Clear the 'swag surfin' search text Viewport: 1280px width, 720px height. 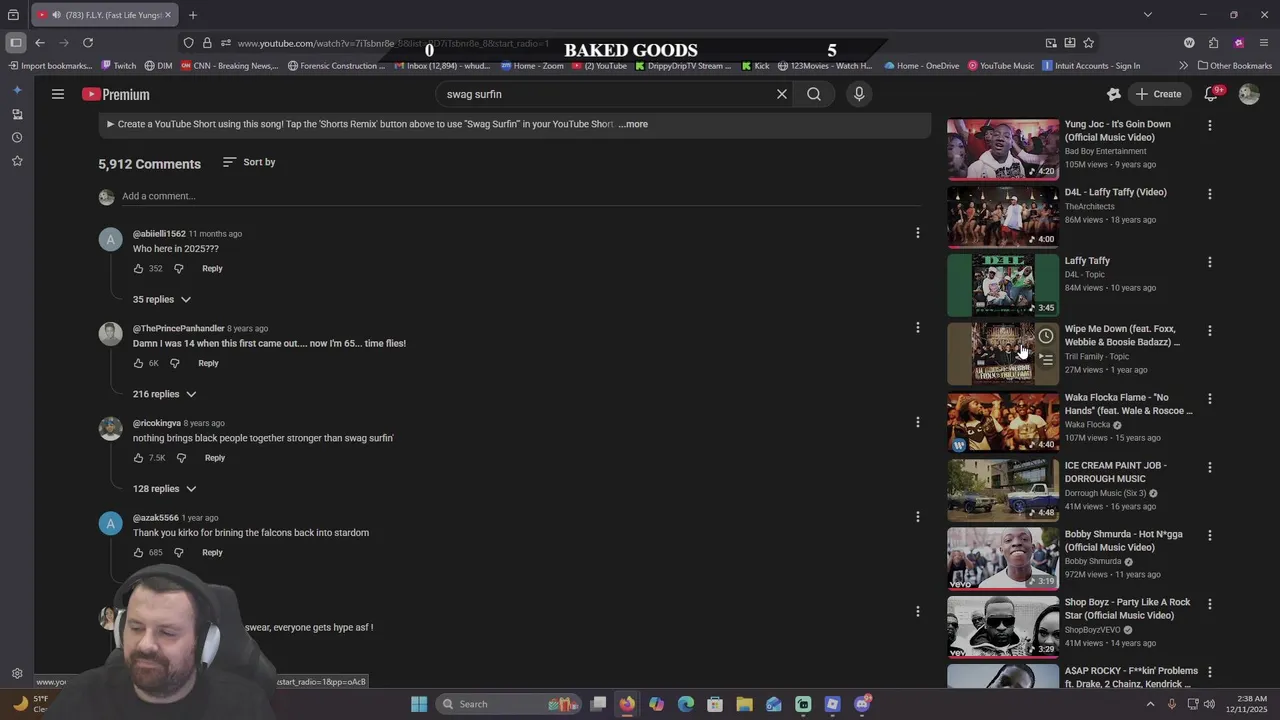(782, 94)
